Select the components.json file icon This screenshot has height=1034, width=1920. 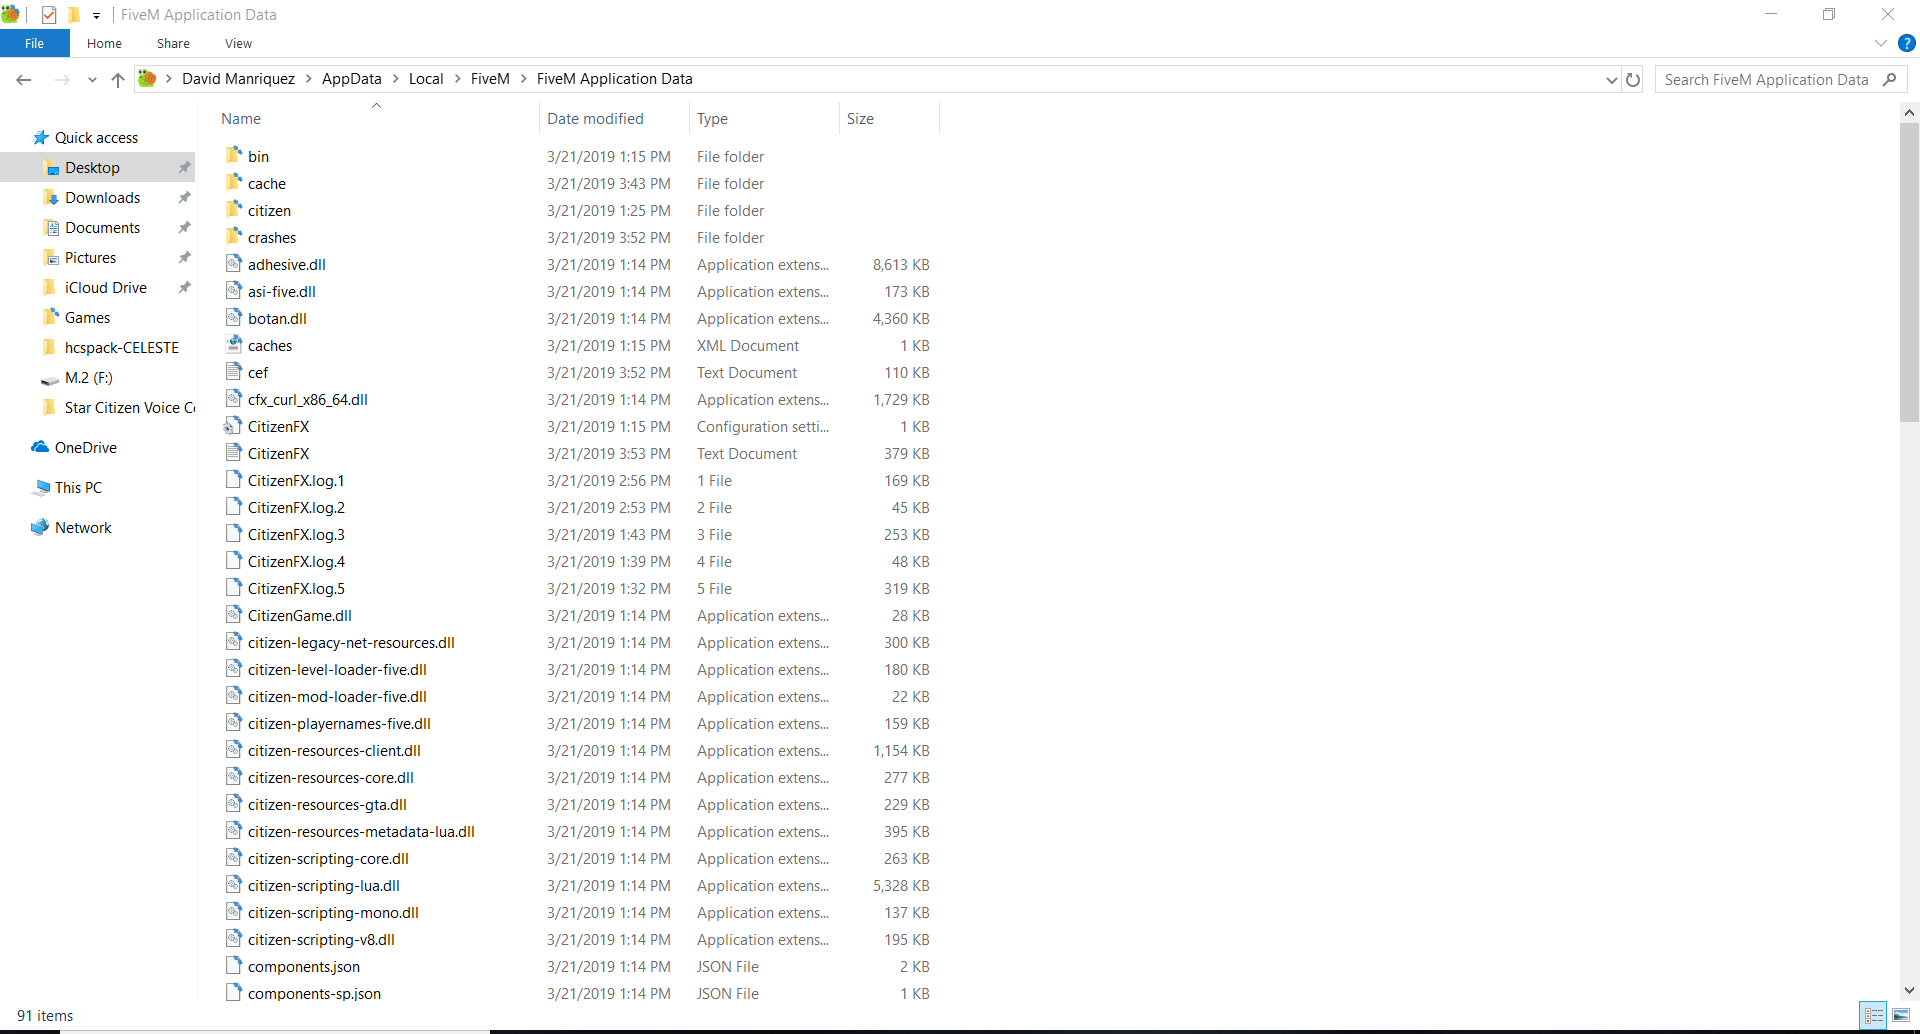click(x=234, y=966)
